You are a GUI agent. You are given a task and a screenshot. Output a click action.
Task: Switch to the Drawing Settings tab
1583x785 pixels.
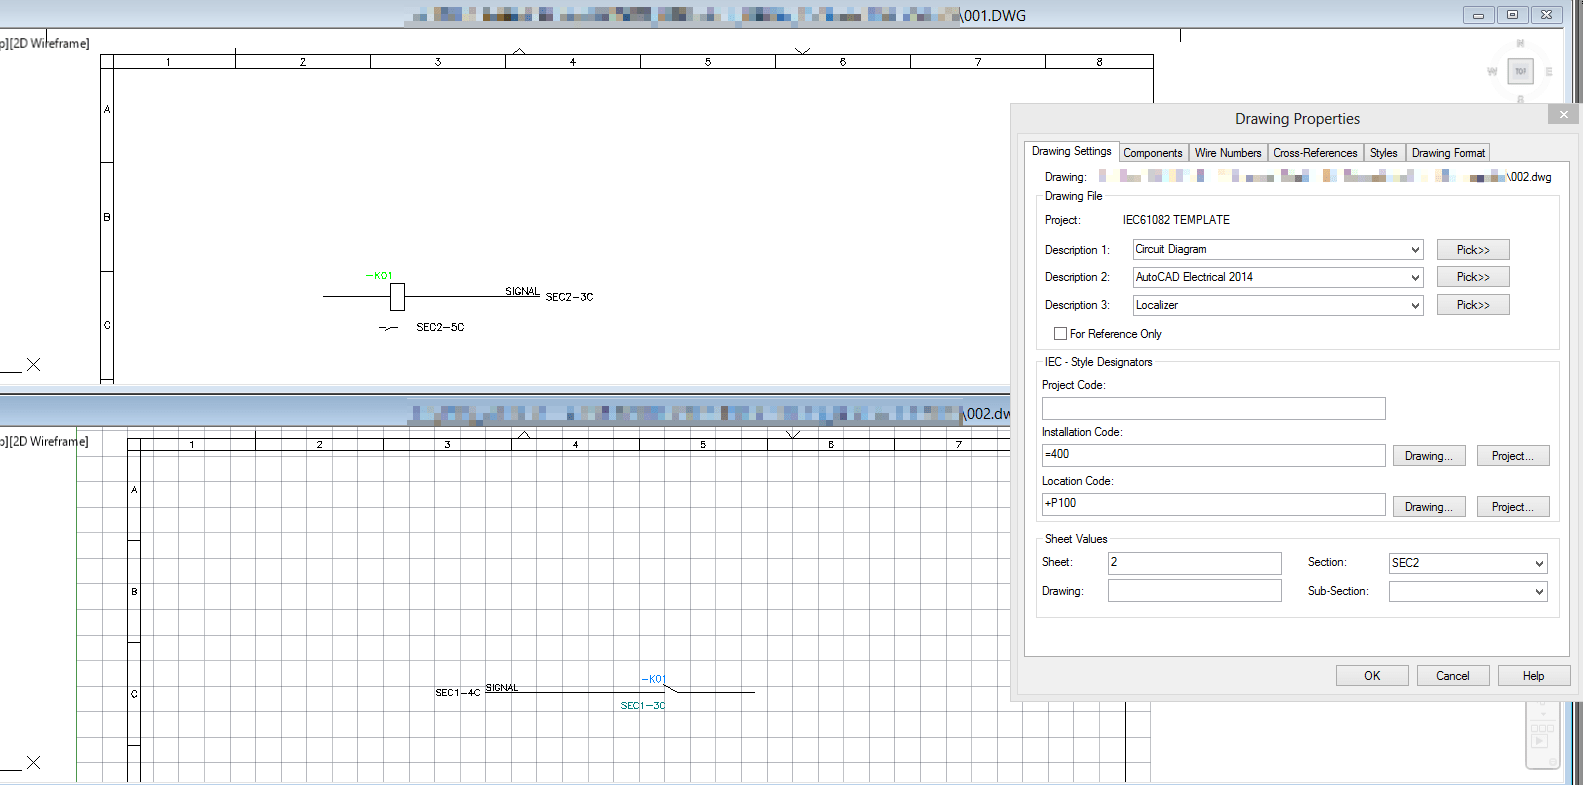1071,151
